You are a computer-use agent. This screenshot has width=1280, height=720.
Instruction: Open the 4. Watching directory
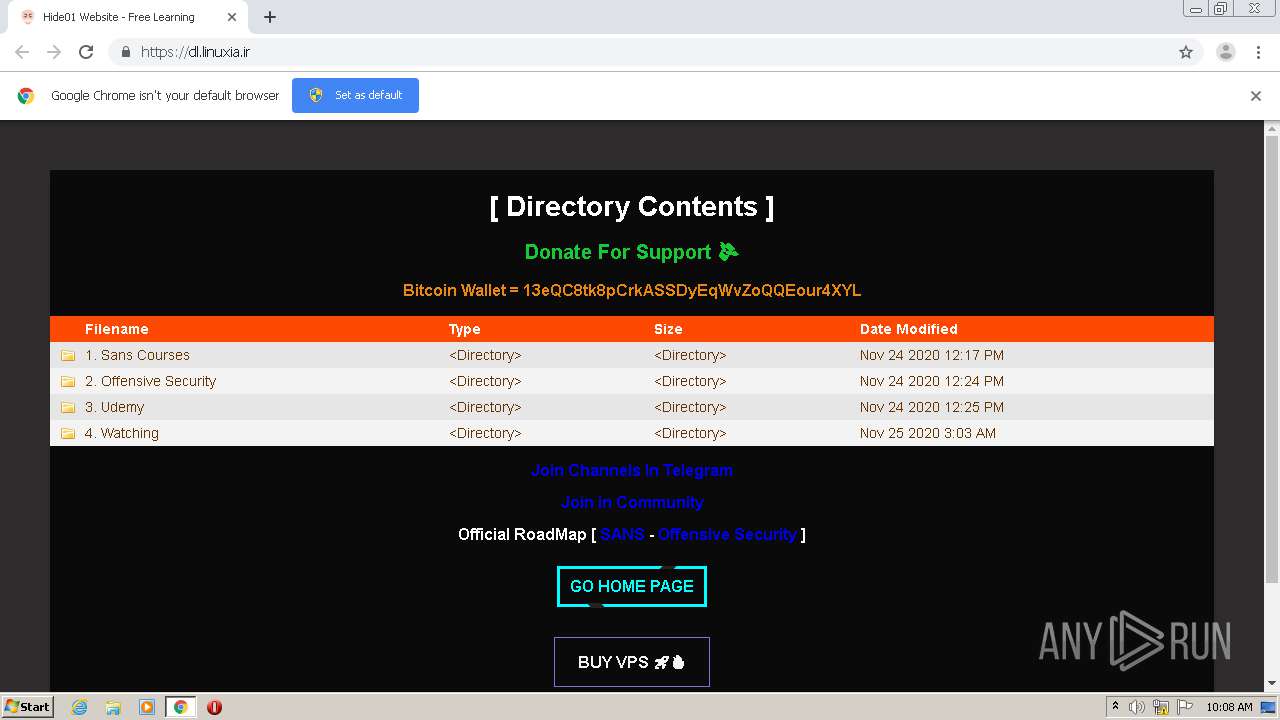click(121, 433)
